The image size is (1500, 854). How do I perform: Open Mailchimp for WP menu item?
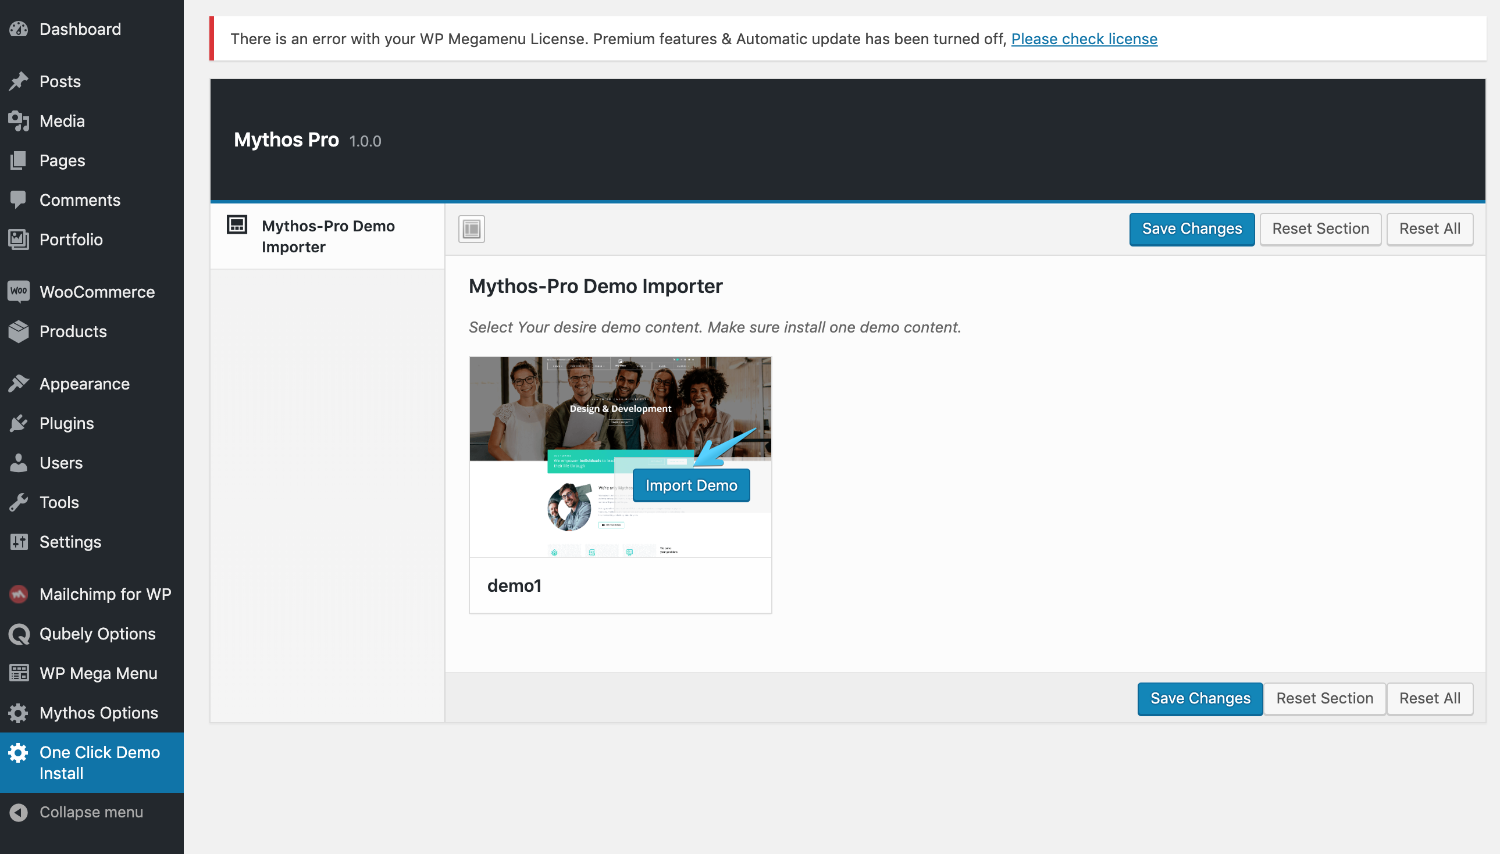[92, 594]
